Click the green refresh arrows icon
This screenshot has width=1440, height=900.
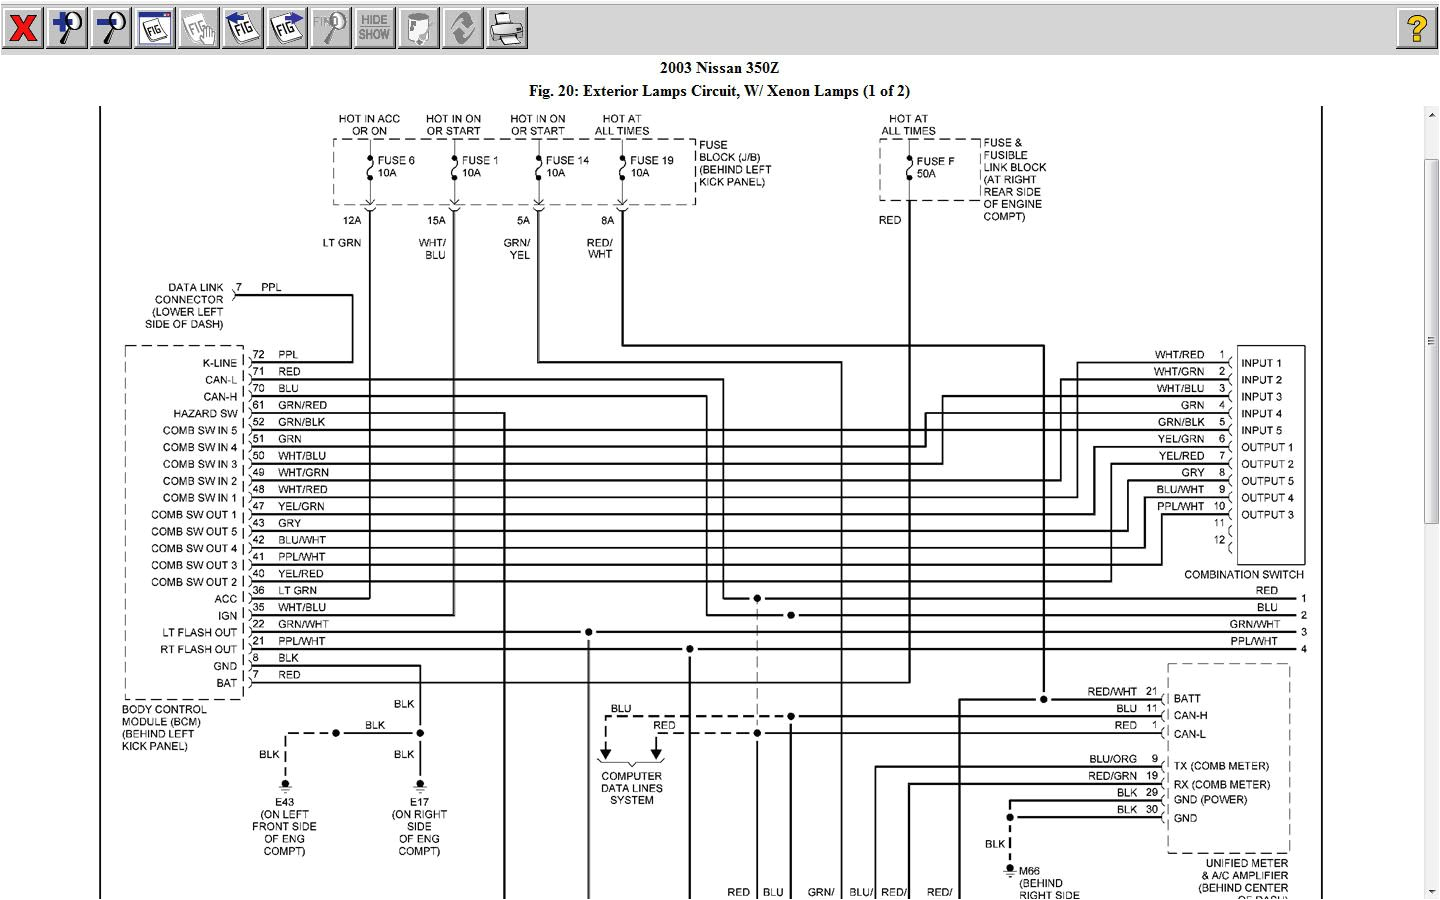click(x=462, y=28)
